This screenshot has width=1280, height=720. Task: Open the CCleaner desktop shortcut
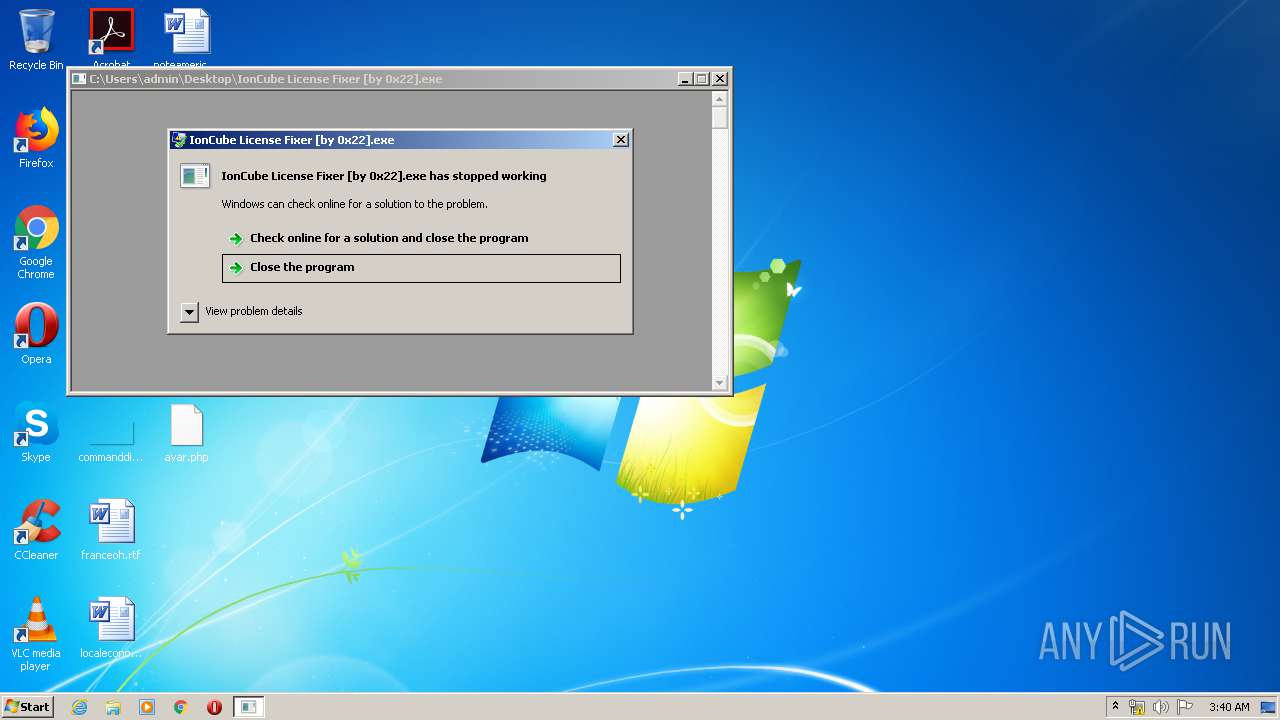pos(36,530)
